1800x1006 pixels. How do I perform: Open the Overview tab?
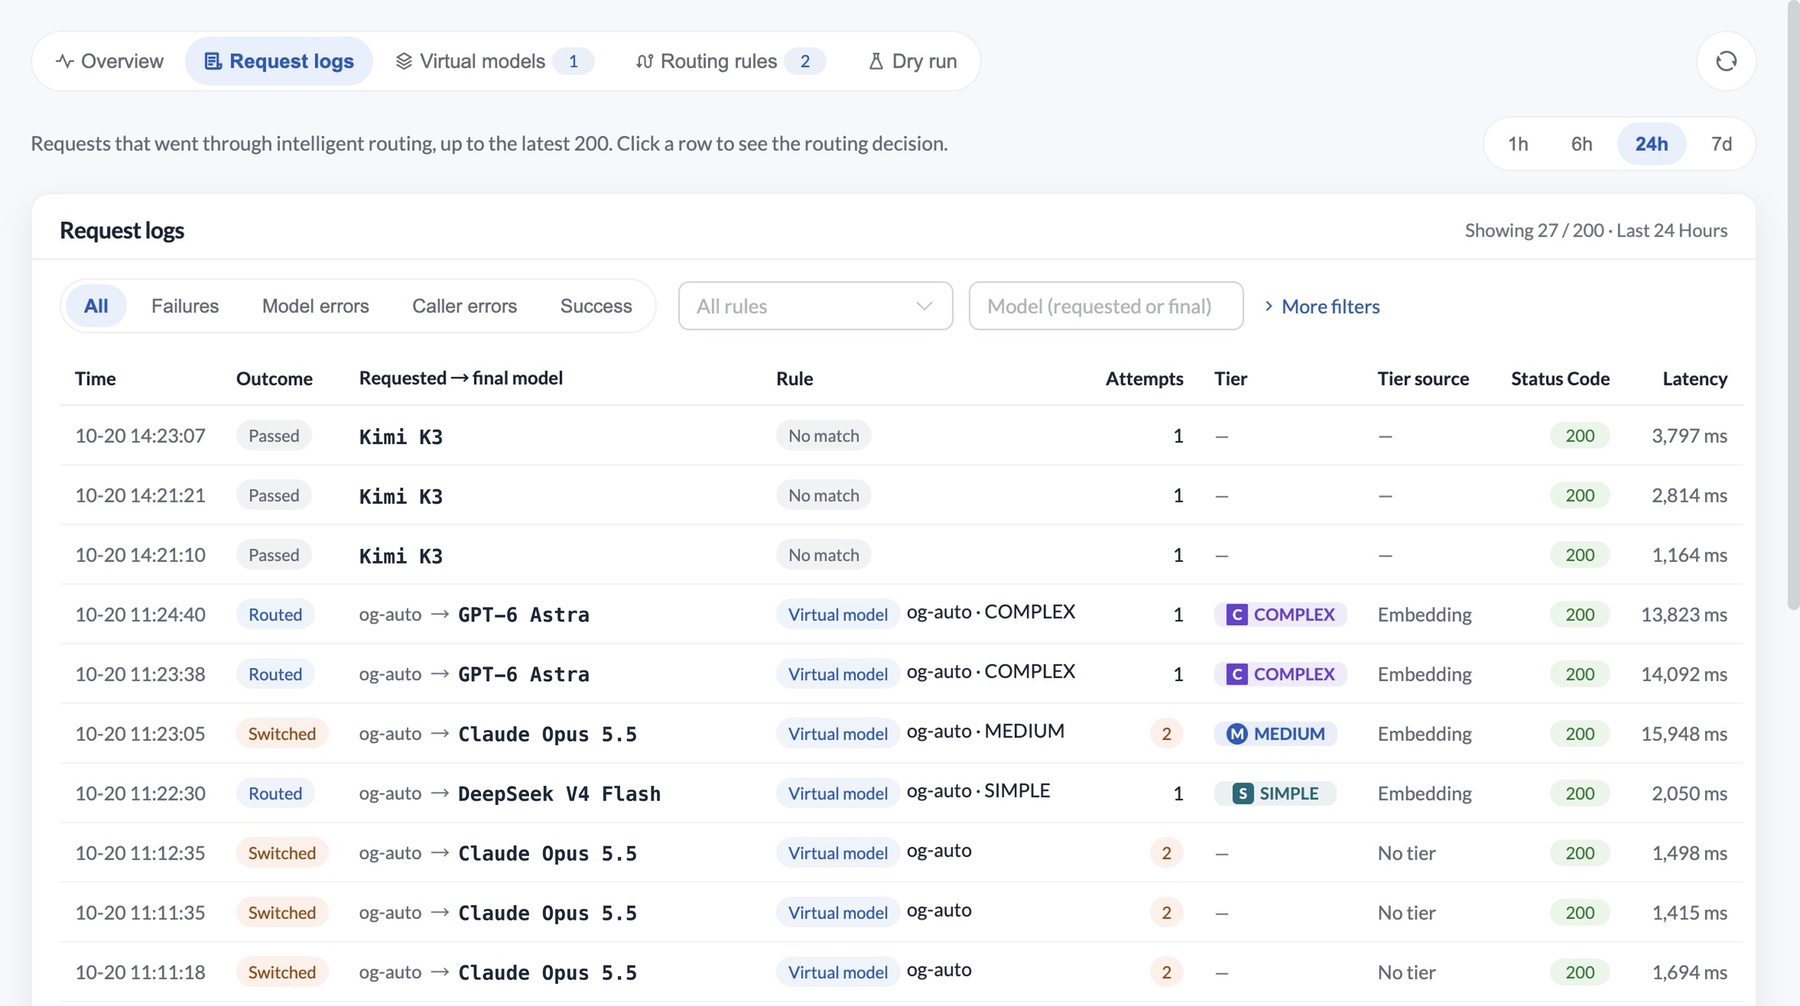[109, 61]
